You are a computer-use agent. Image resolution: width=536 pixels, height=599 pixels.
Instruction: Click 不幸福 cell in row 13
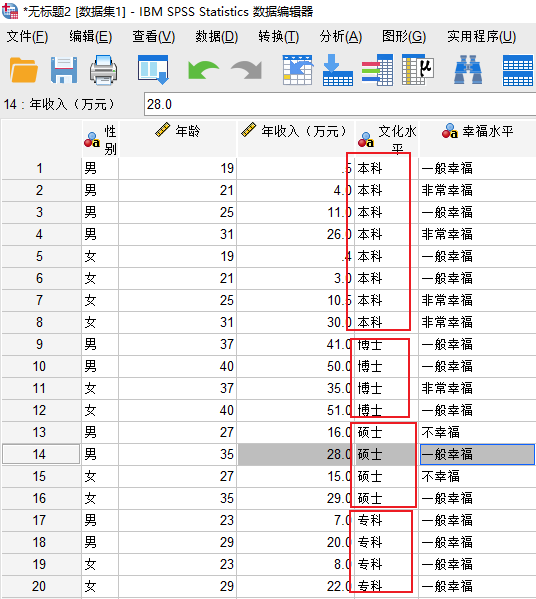tap(477, 432)
